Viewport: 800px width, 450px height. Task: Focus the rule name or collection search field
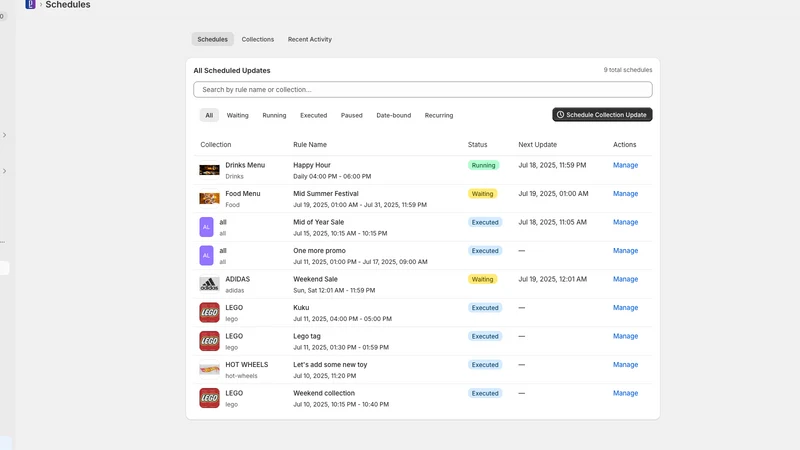point(423,89)
